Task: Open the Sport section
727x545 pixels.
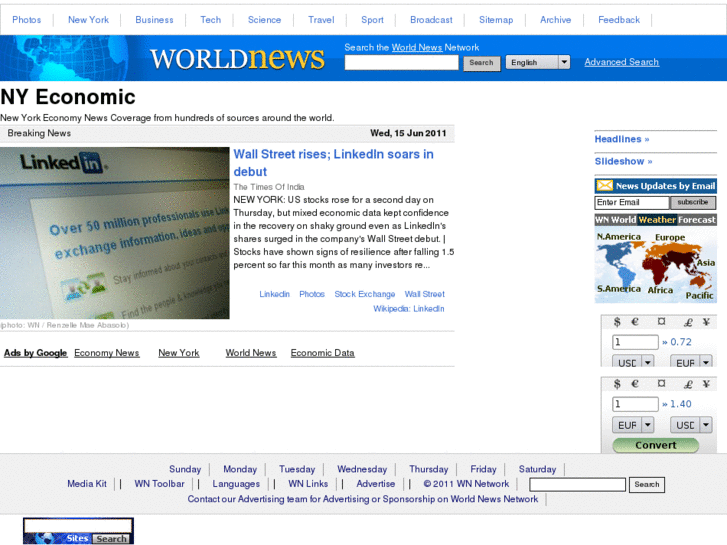Action: (372, 20)
